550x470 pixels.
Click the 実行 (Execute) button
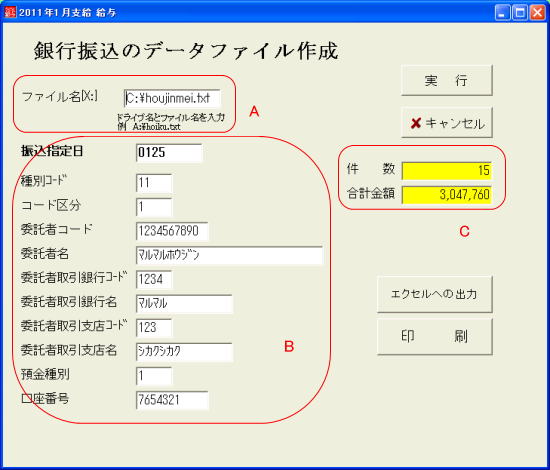click(x=447, y=80)
